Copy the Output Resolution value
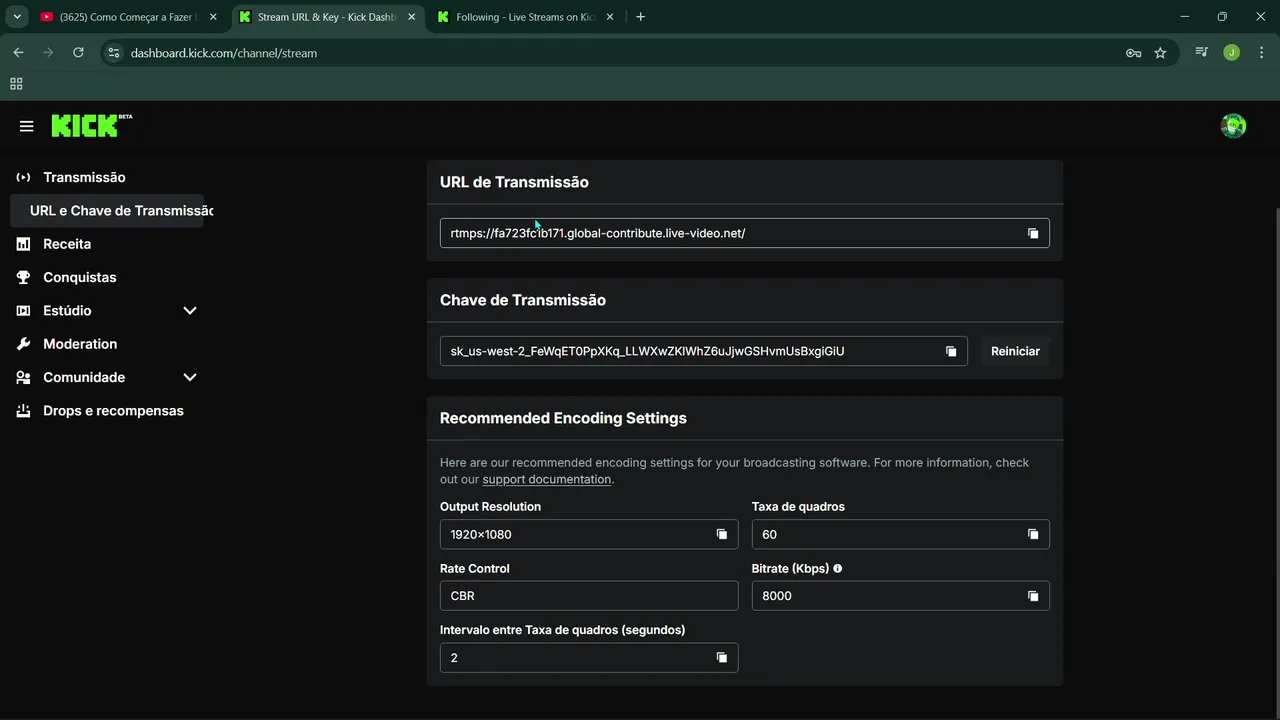Screen dimensions: 1280x720 (721, 534)
